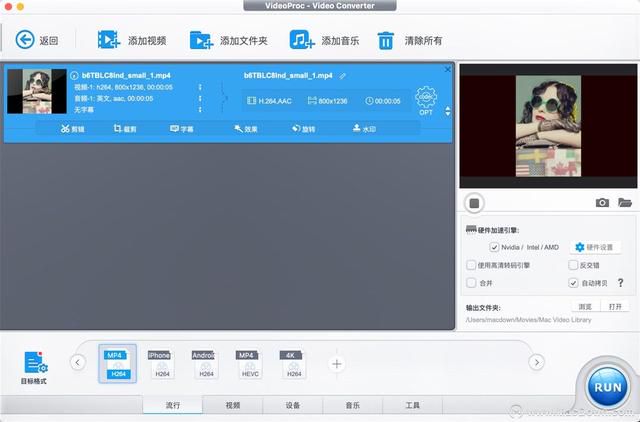The width and height of the screenshot is (640, 422).
Task: Click the 返回 back arrow icon
Action: point(25,40)
